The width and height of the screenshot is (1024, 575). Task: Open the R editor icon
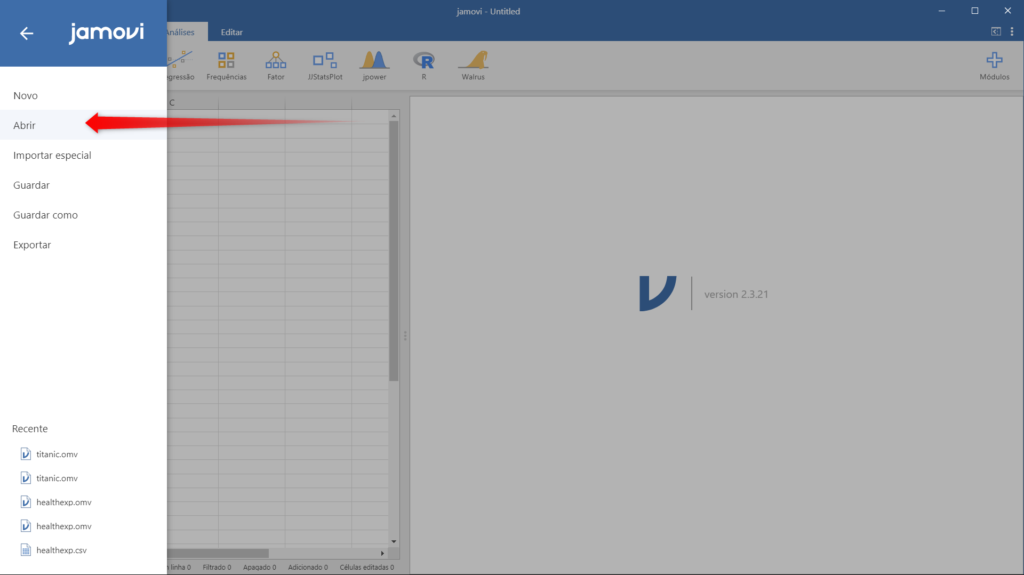424,66
